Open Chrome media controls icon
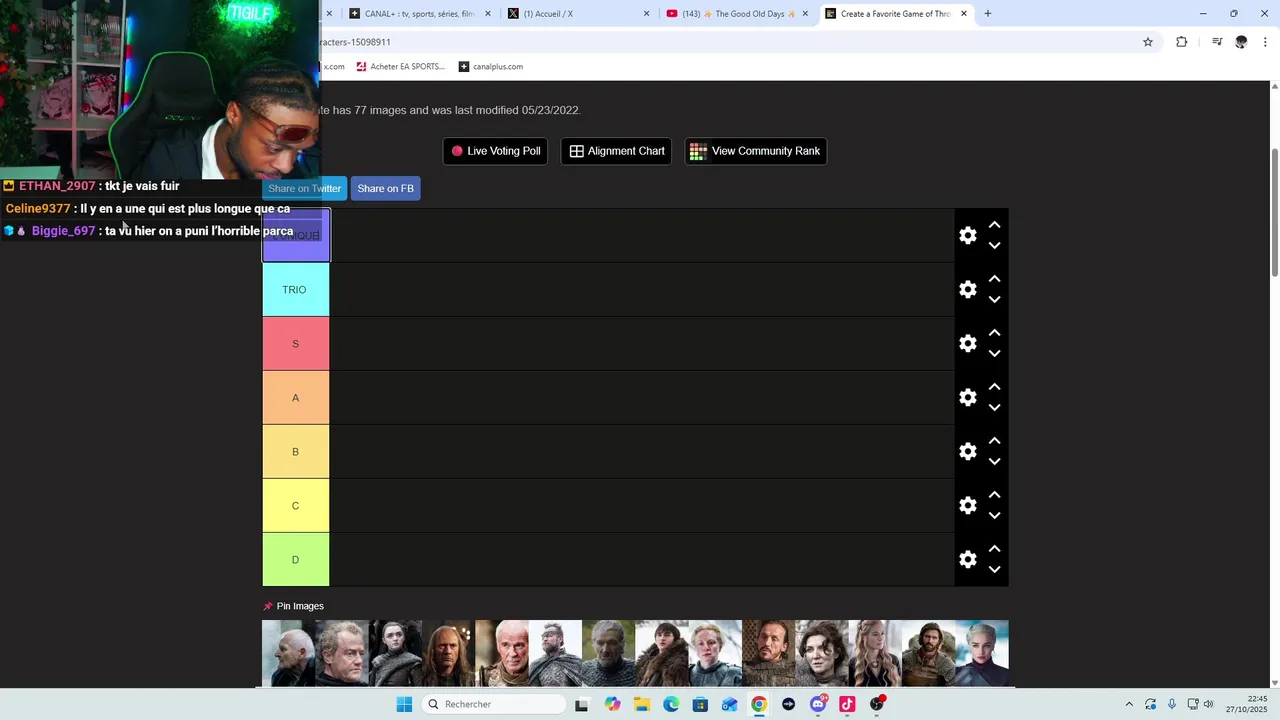 [1217, 42]
